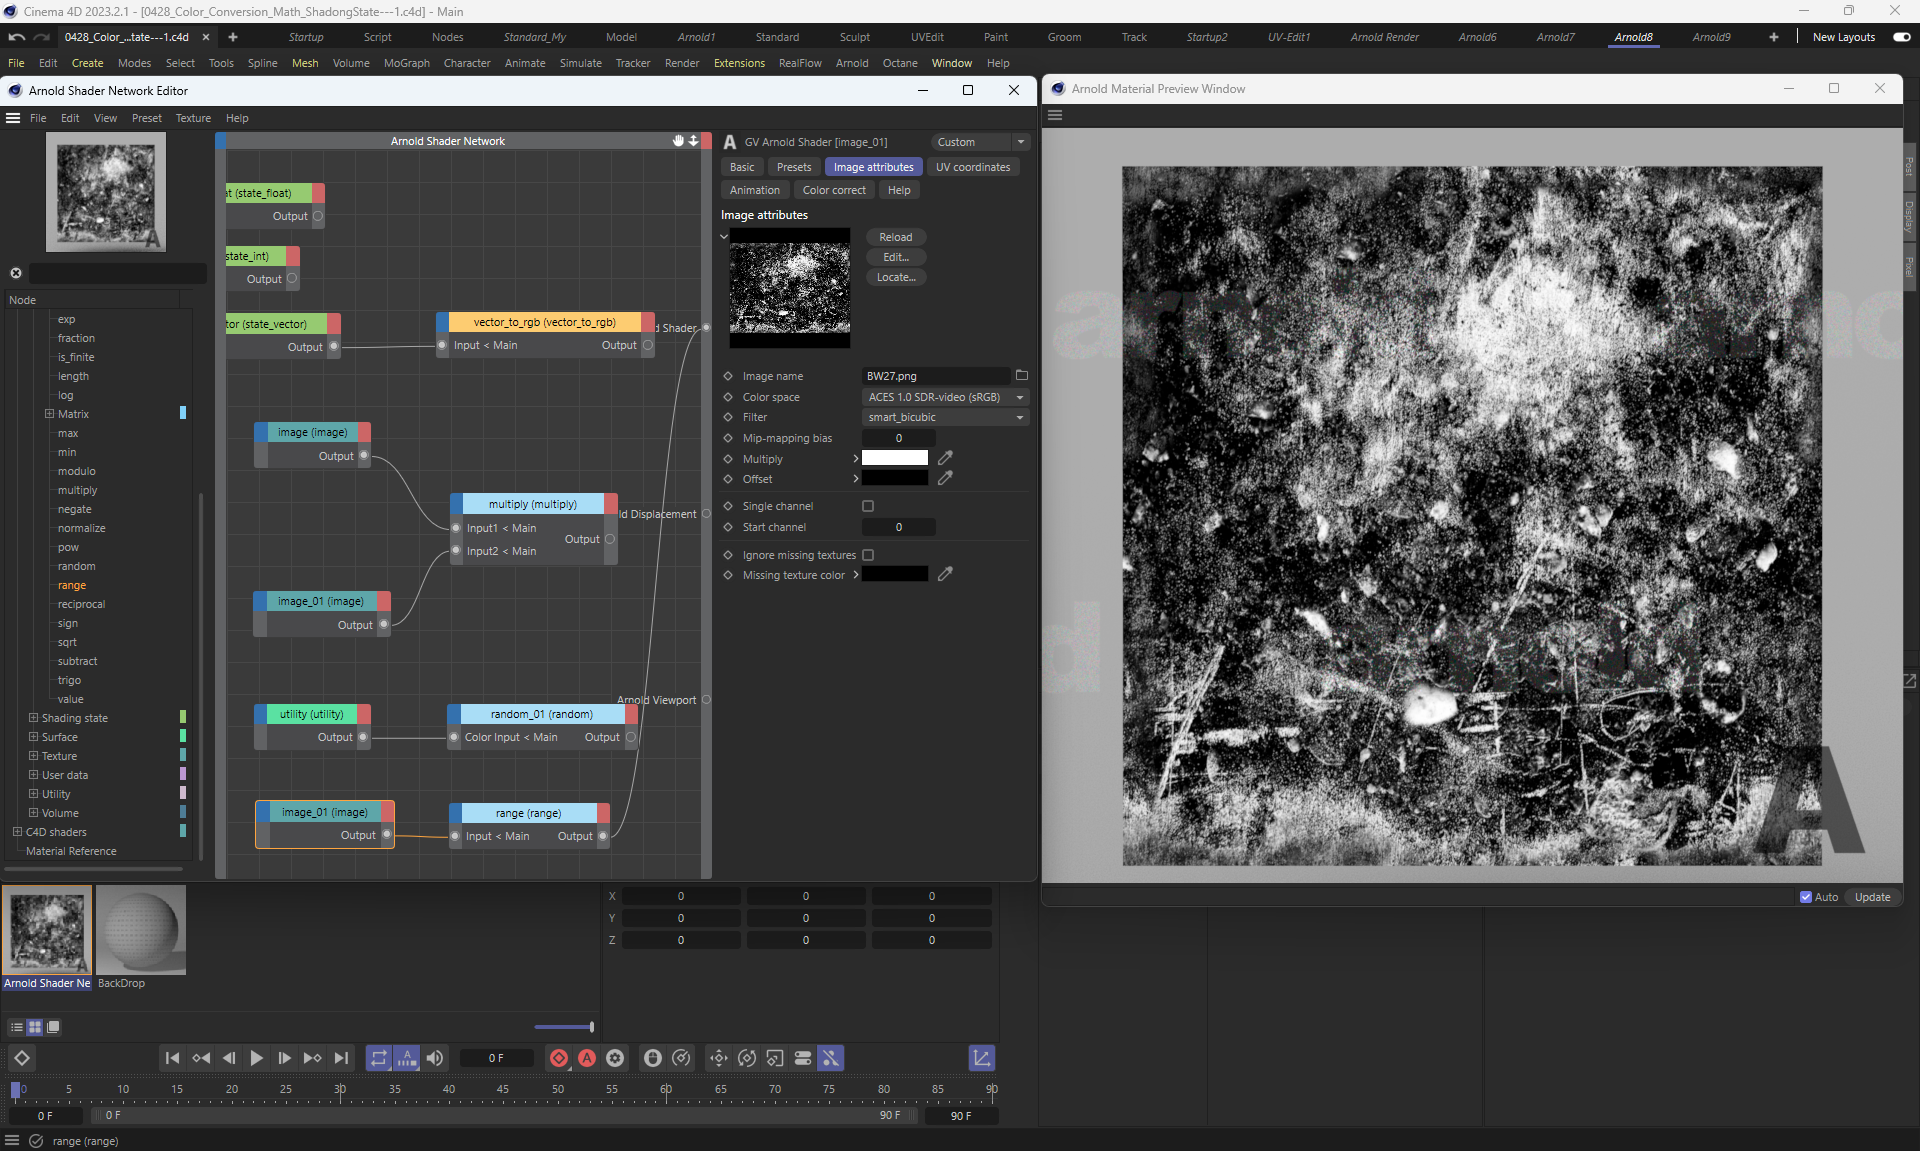
Task: Click the Reload image button
Action: (895, 237)
